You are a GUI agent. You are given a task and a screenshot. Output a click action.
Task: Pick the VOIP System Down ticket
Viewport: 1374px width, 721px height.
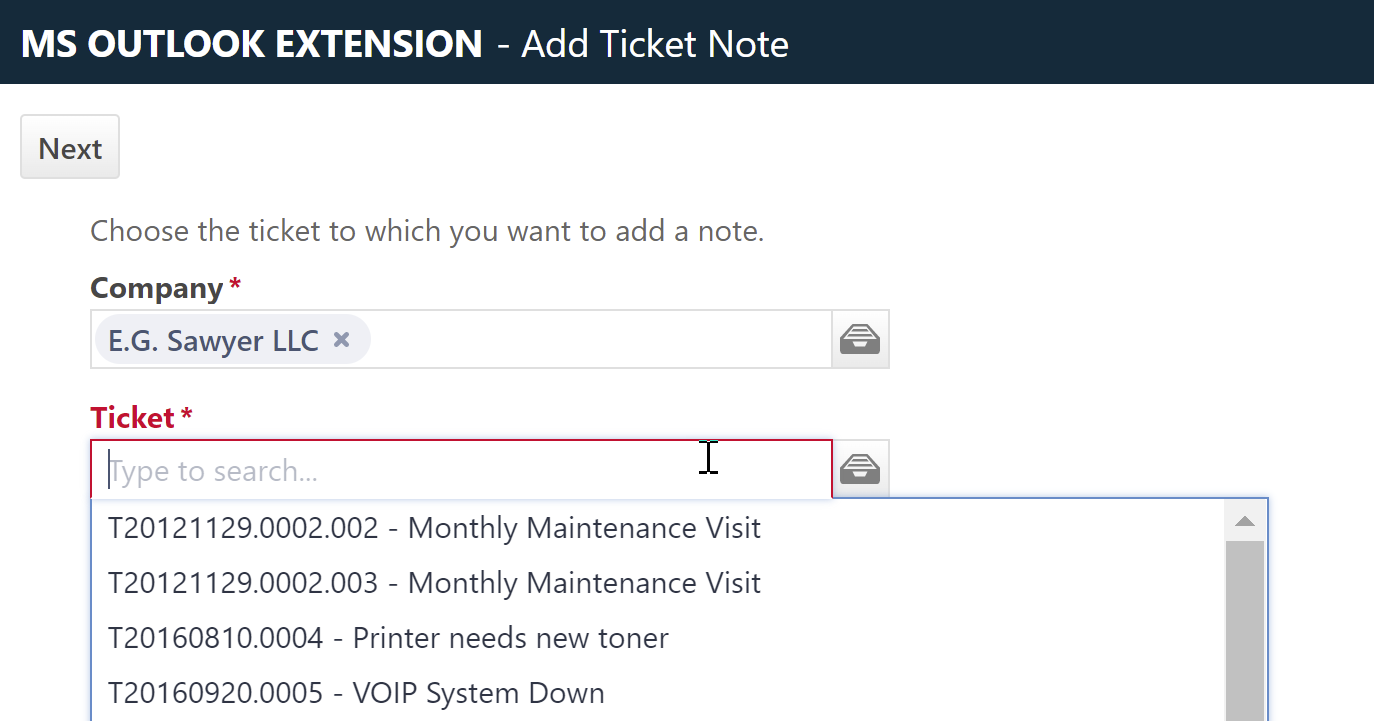tap(658, 692)
